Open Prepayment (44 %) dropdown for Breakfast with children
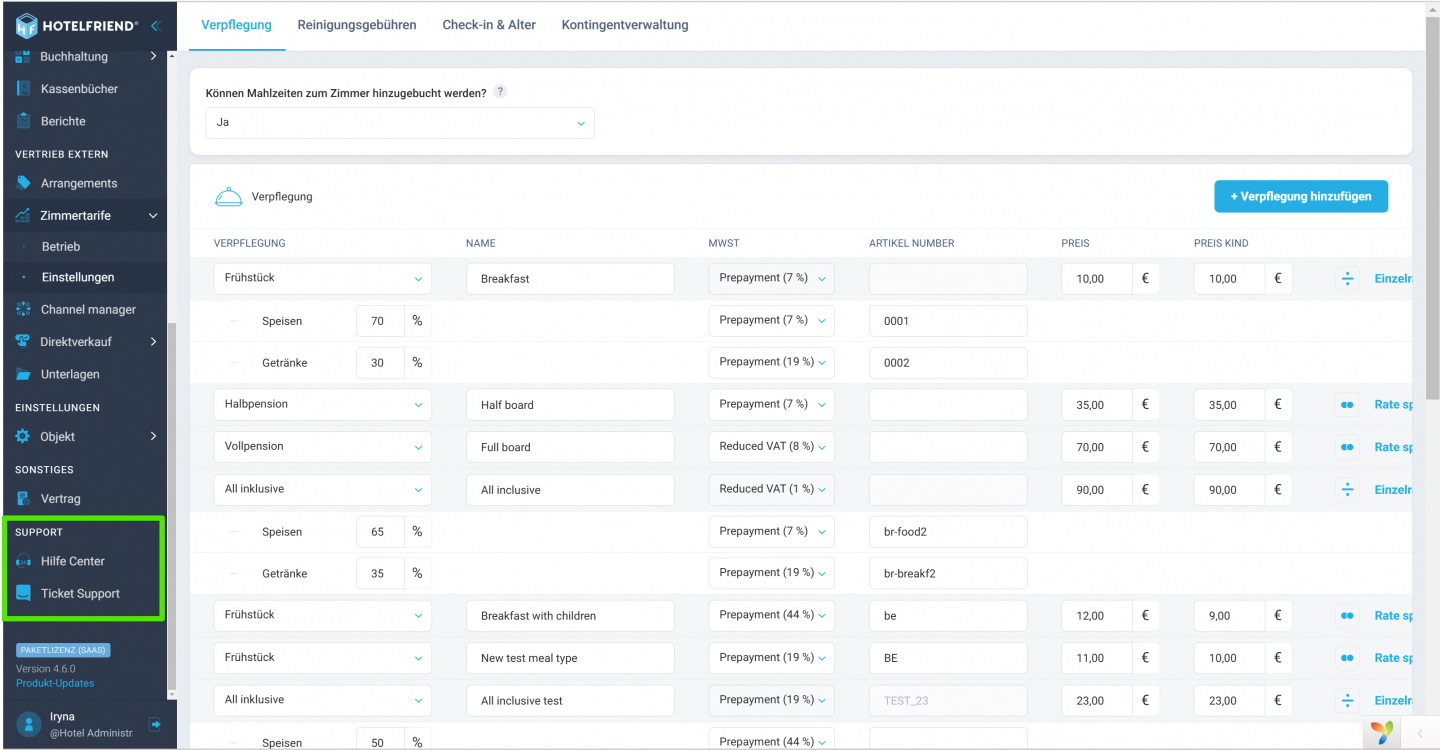 pyautogui.click(x=771, y=615)
